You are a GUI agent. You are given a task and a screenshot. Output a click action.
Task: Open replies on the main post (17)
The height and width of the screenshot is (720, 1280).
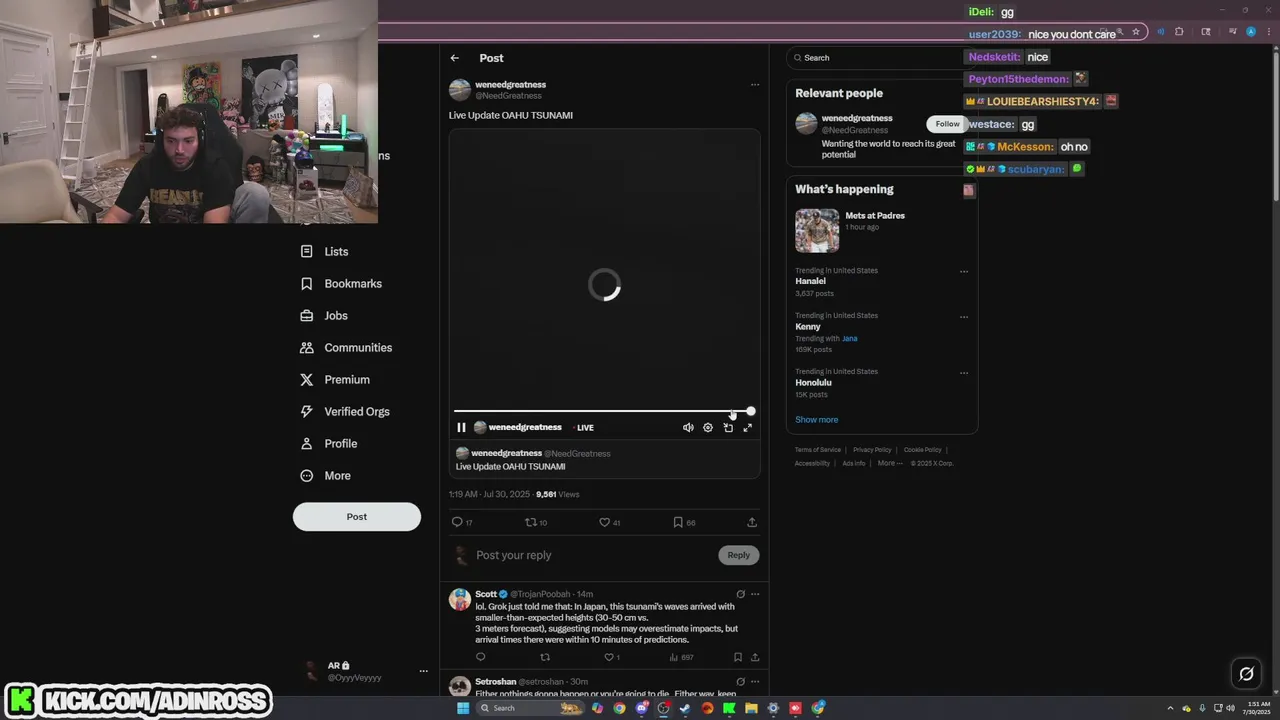pos(462,522)
